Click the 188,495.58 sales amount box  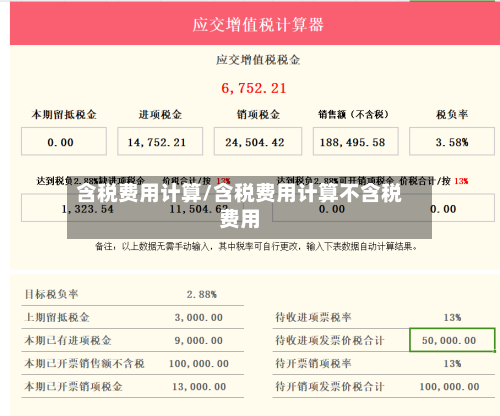[356, 141]
